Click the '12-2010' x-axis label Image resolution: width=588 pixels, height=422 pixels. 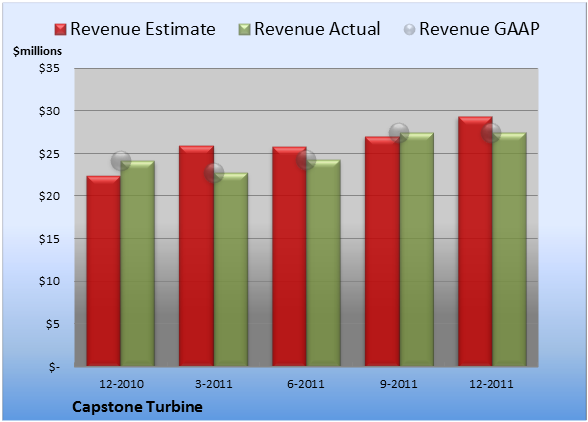click(x=121, y=384)
